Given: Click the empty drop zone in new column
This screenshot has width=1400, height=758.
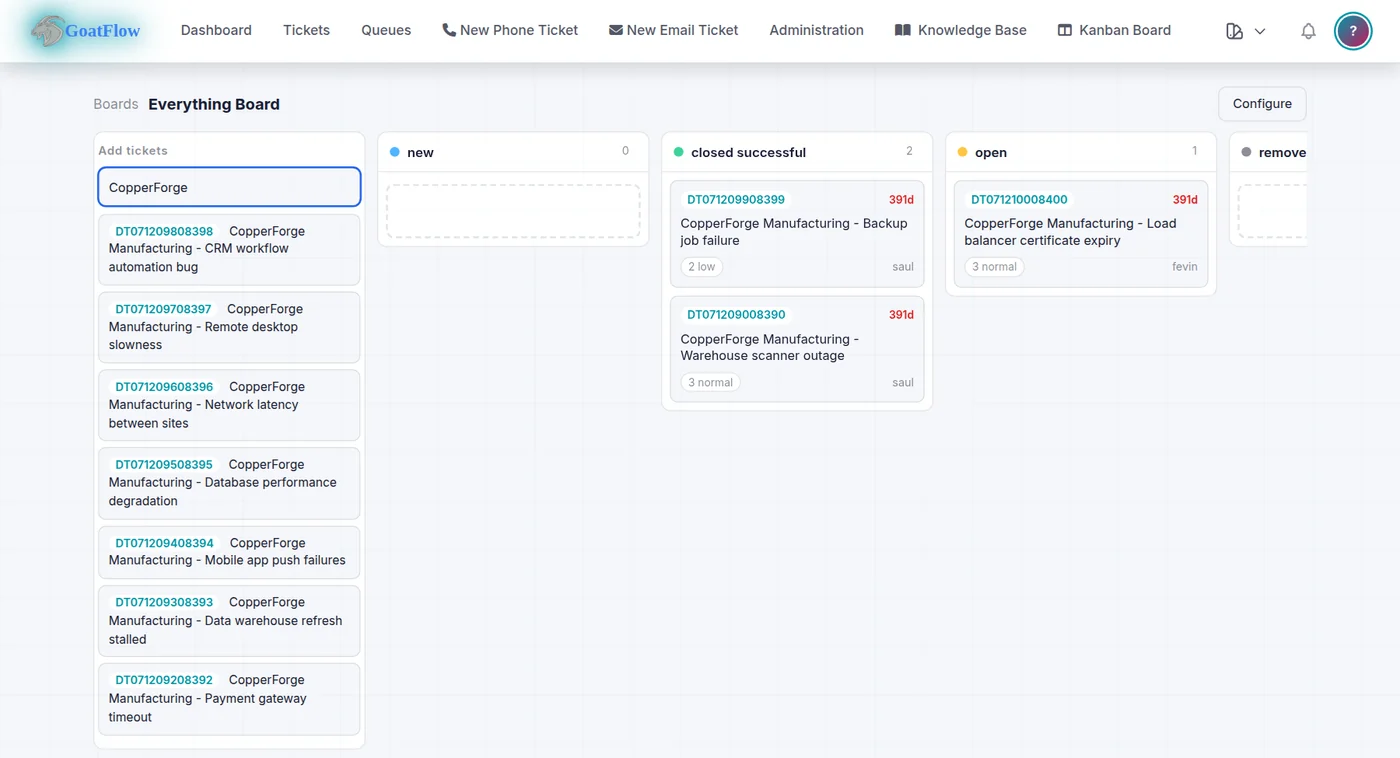Looking at the screenshot, I should [513, 211].
